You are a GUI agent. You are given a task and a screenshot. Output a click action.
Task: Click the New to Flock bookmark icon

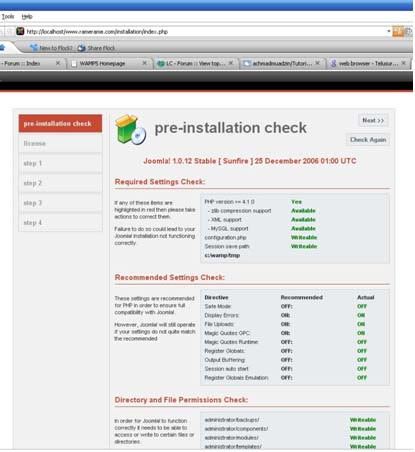(34, 48)
